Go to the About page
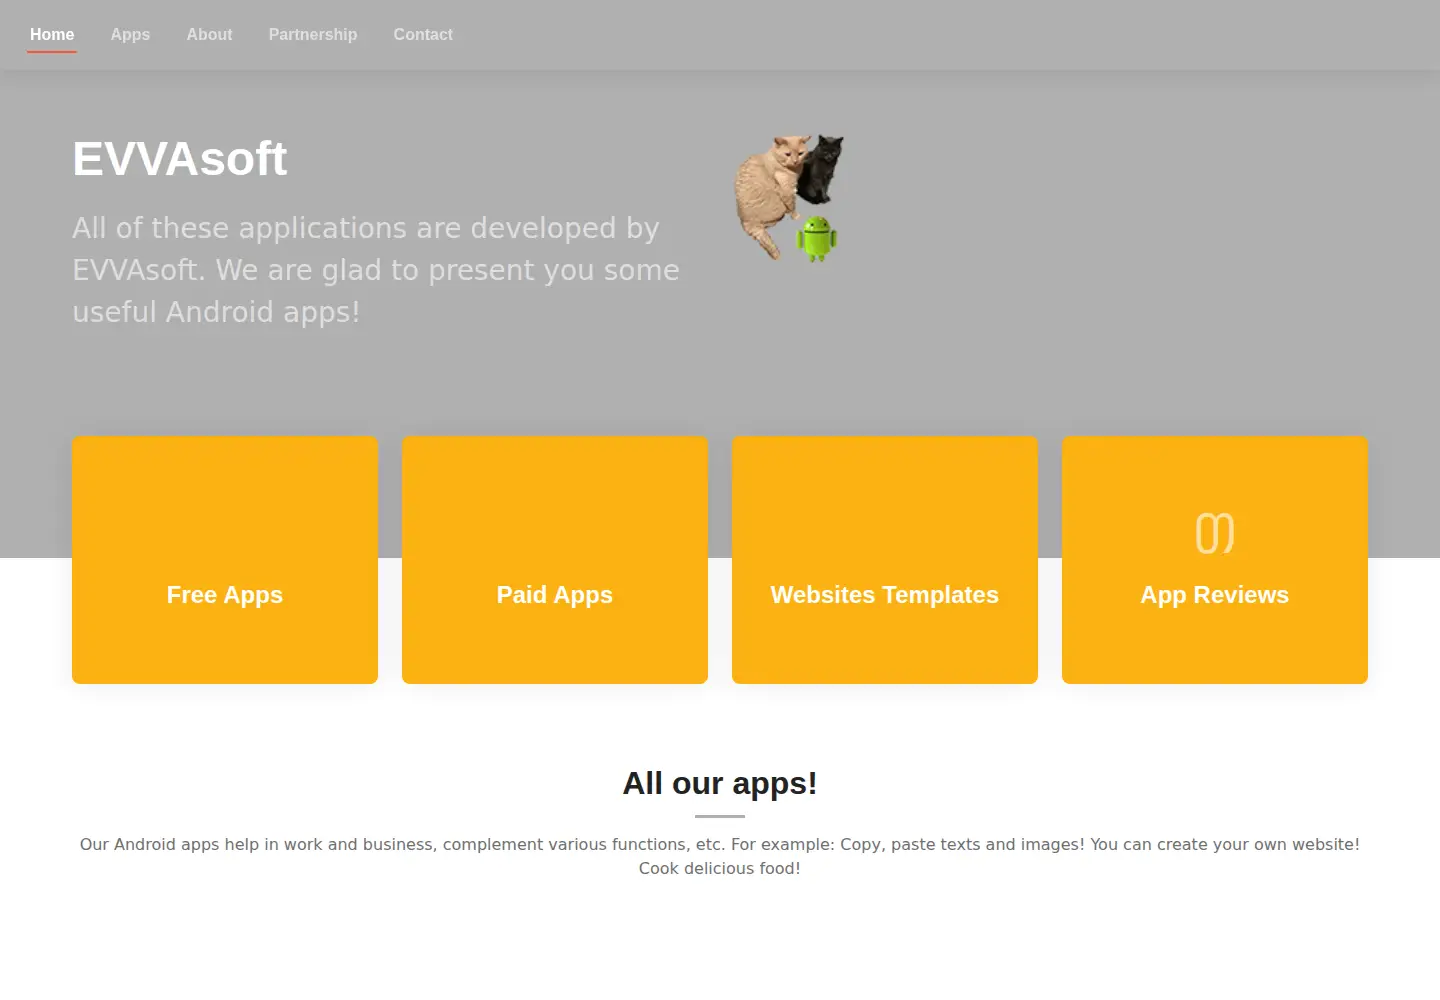The height and width of the screenshot is (1000, 1440). coord(209,34)
